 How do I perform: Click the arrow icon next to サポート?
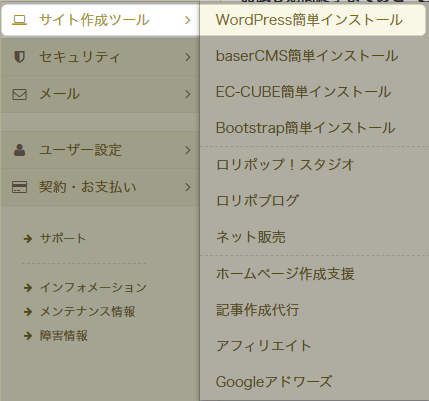click(x=28, y=239)
